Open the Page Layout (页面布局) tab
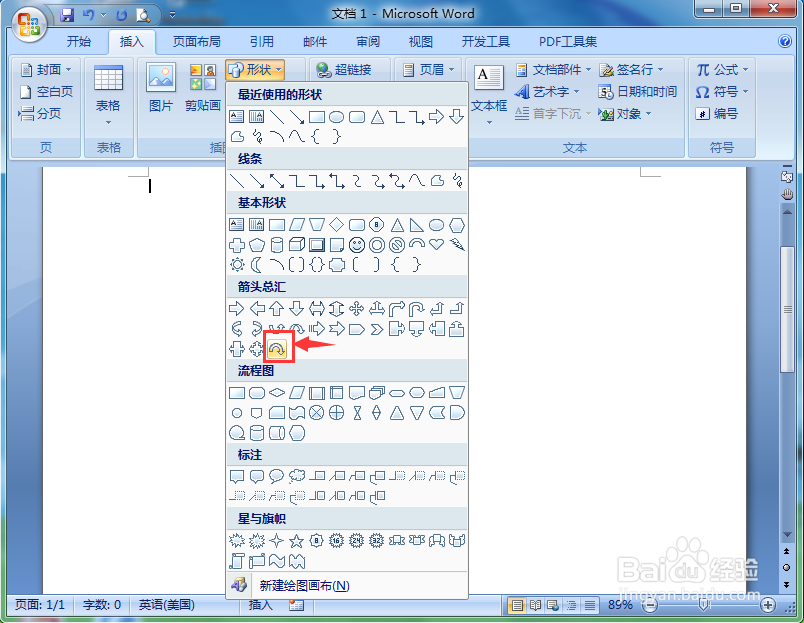The image size is (804, 623). point(196,42)
